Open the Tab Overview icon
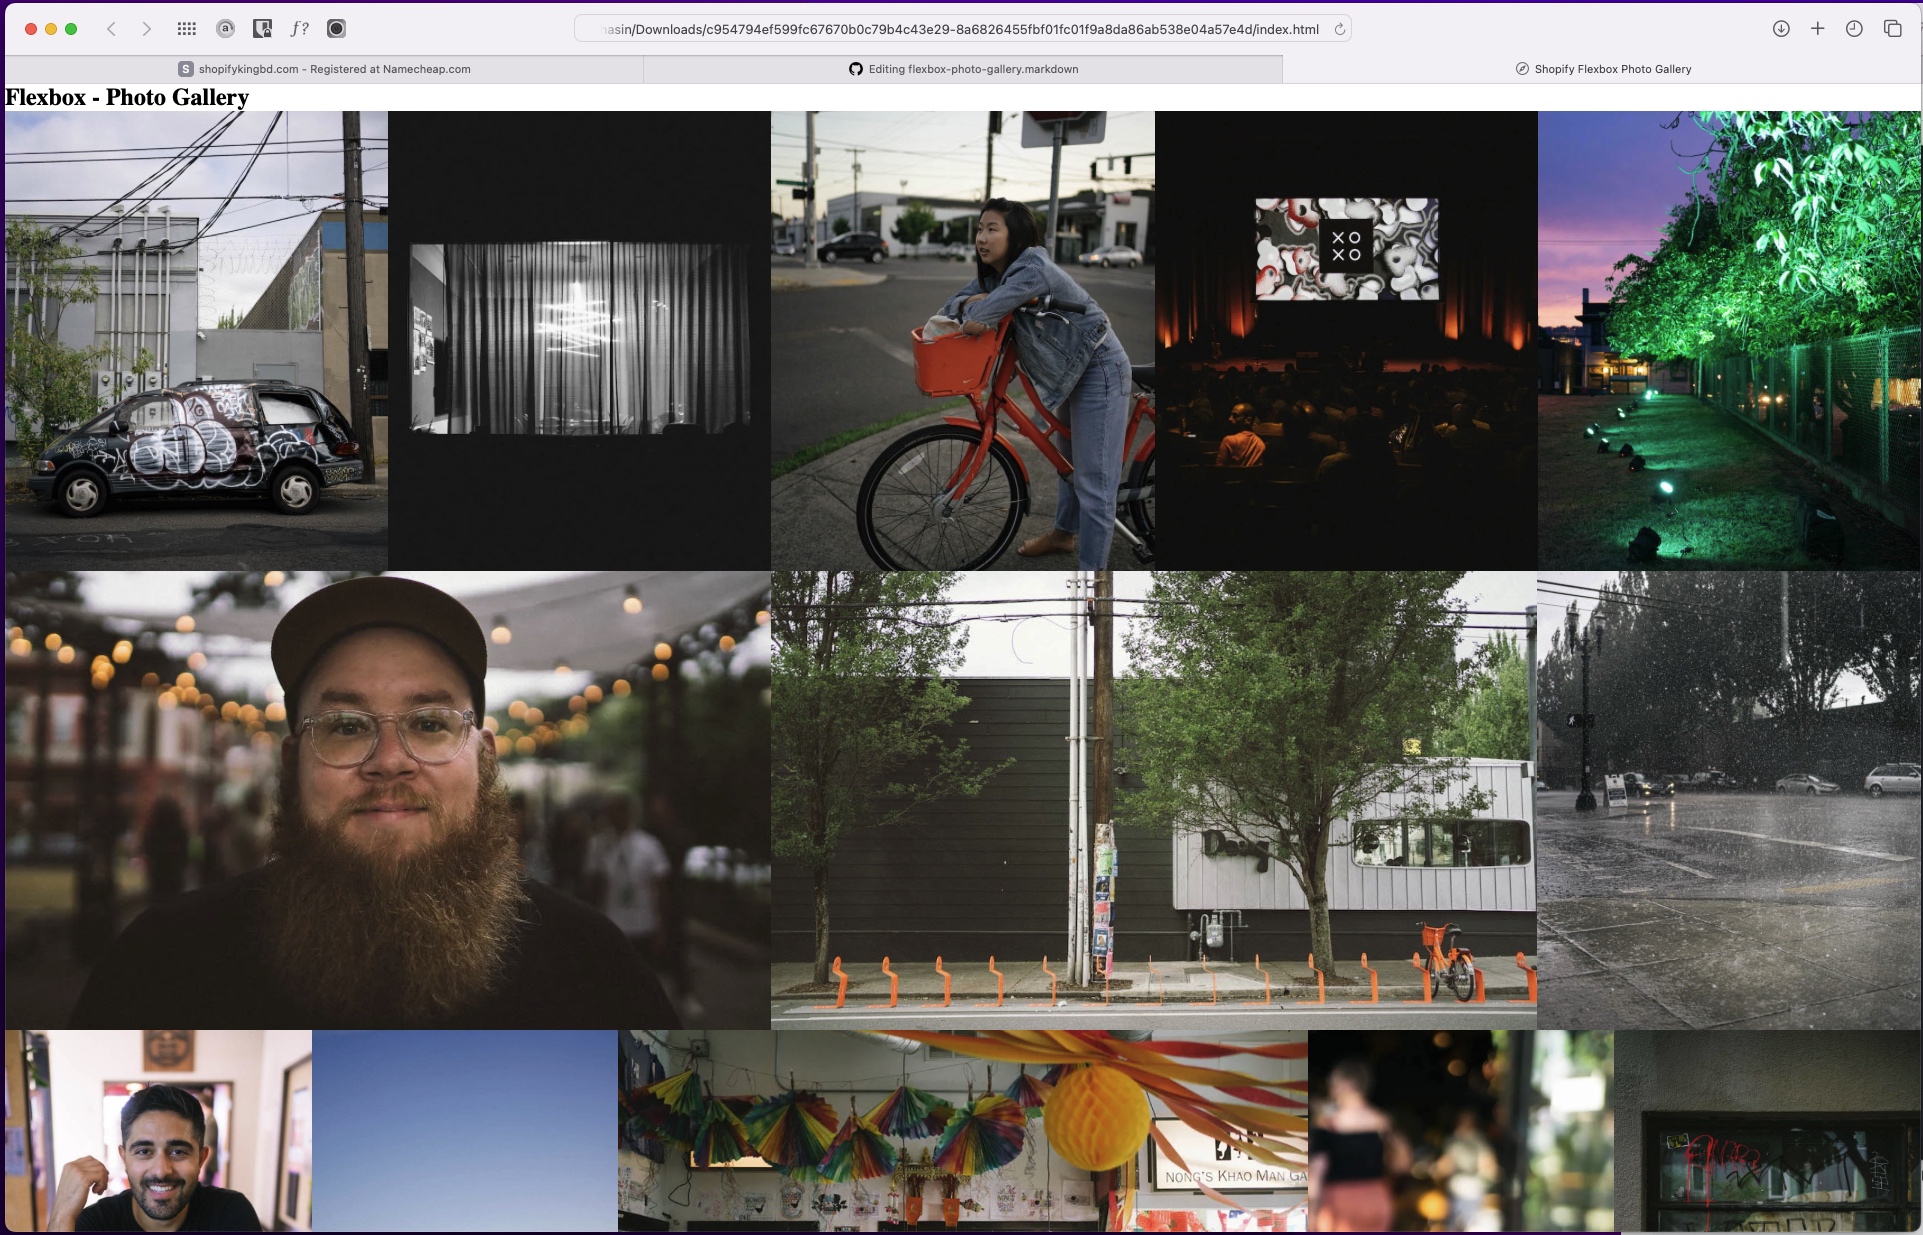 point(1895,29)
